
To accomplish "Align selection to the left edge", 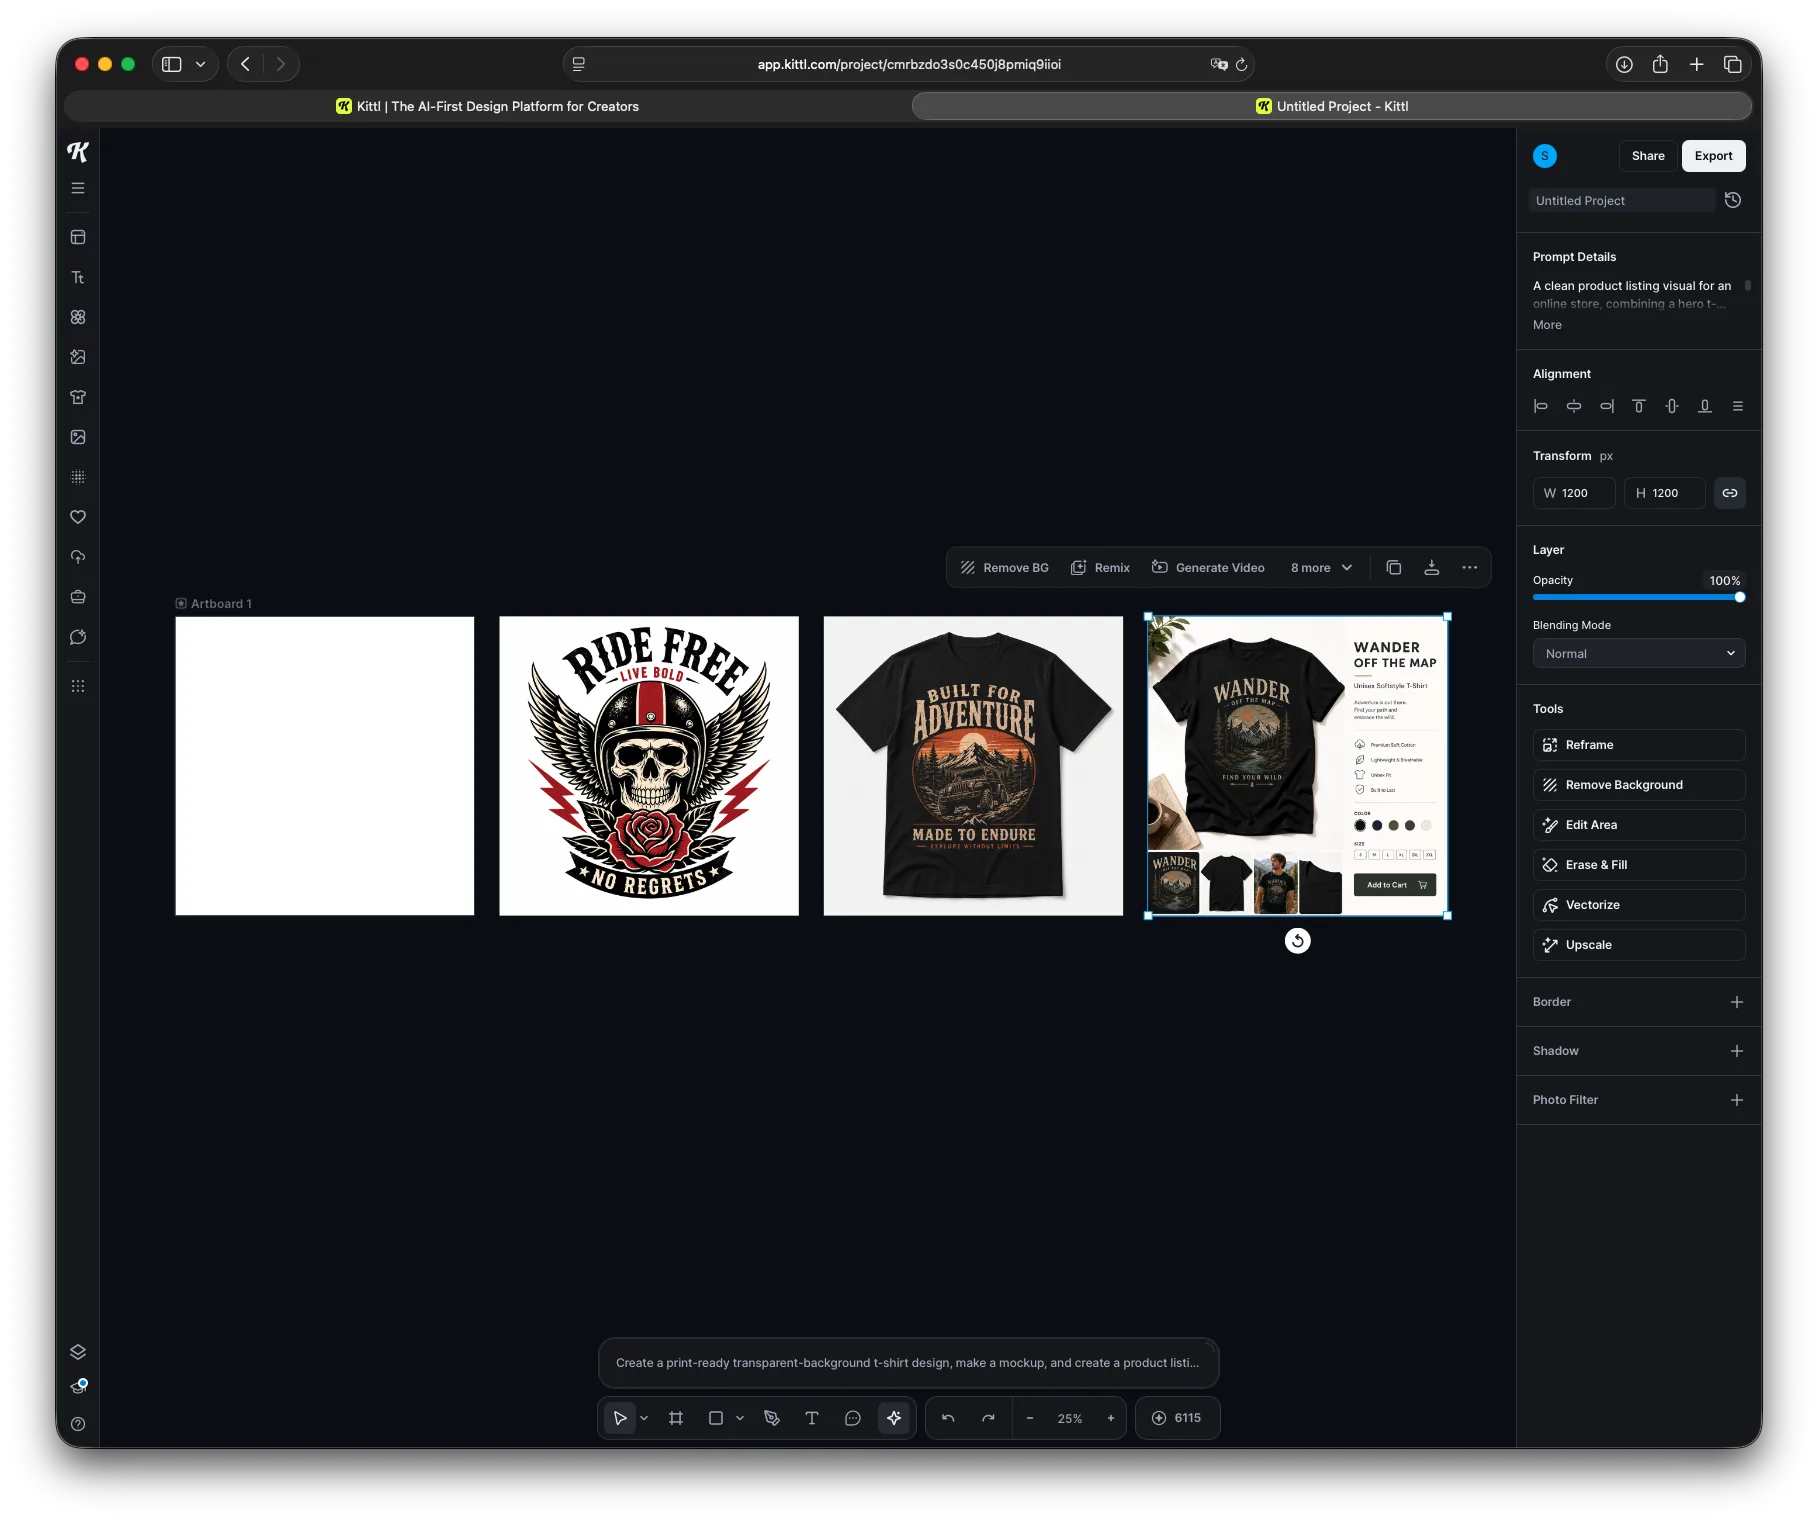I will click(x=1541, y=406).
